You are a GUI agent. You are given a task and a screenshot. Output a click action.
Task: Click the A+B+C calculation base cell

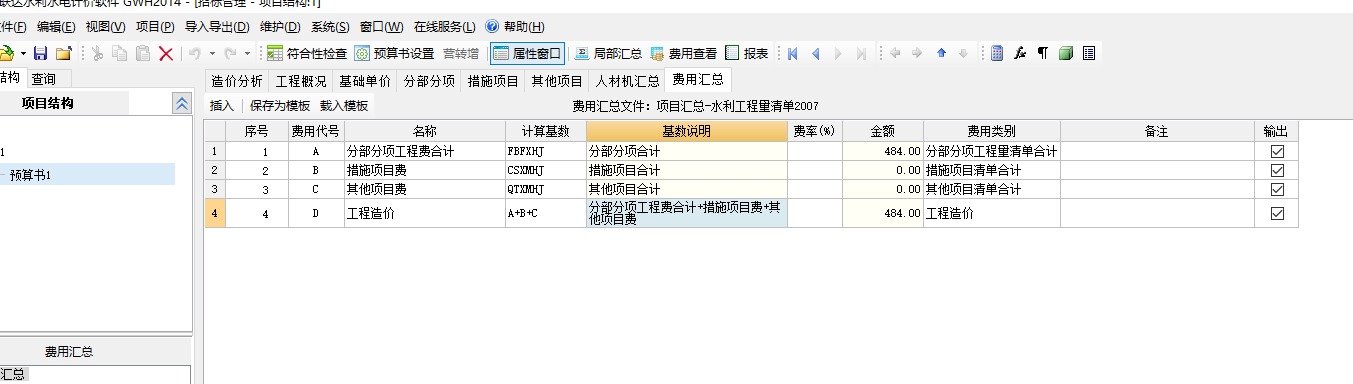(545, 213)
